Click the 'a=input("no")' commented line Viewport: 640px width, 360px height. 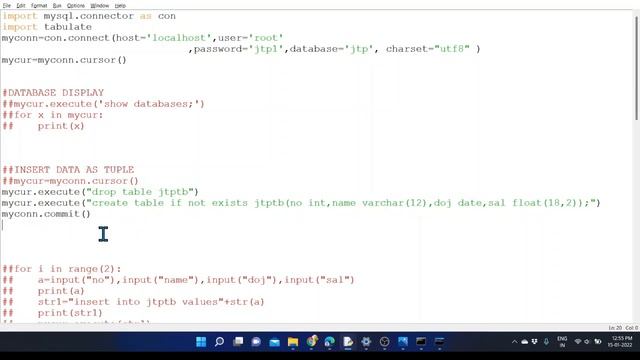178,280
